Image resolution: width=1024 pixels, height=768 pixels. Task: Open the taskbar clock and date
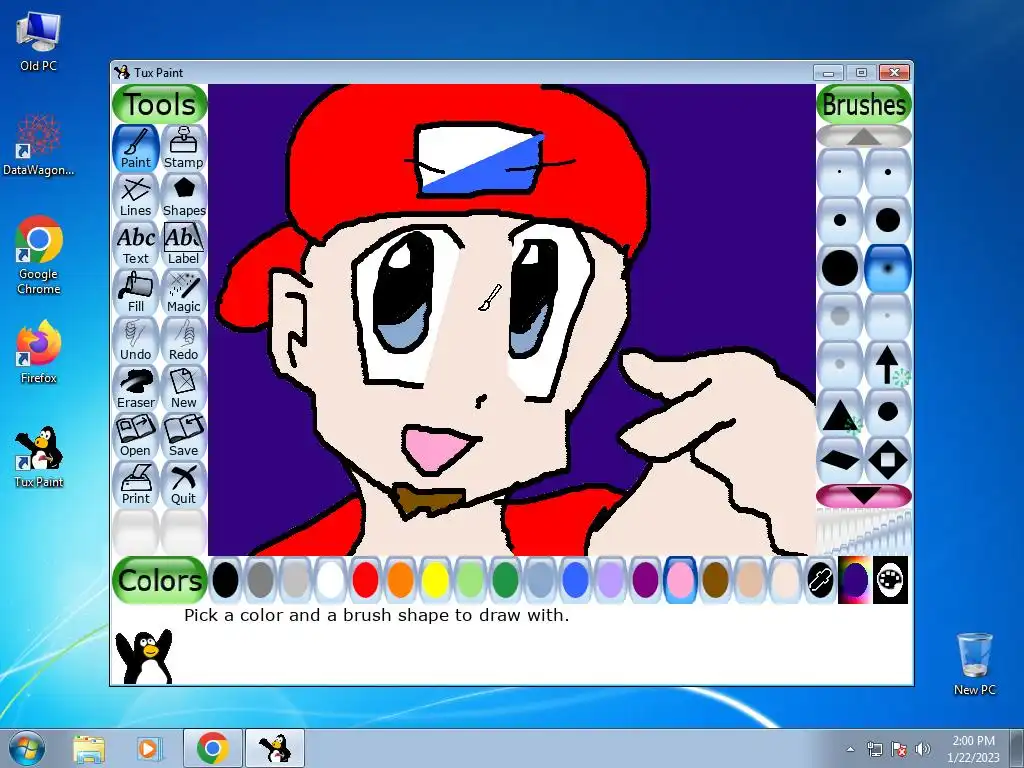coord(974,749)
